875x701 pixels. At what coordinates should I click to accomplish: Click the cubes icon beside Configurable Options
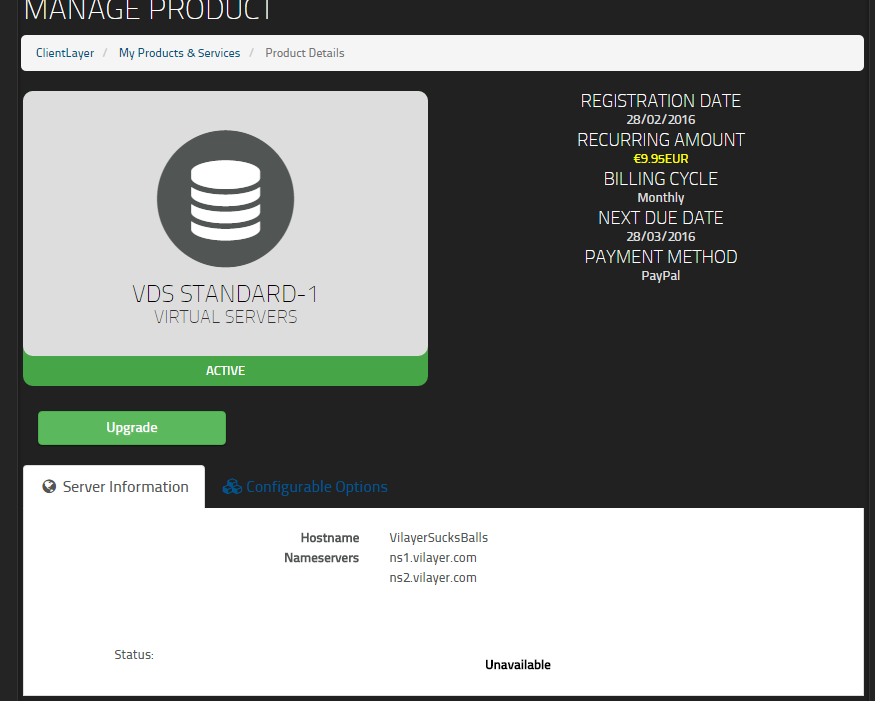tap(232, 487)
